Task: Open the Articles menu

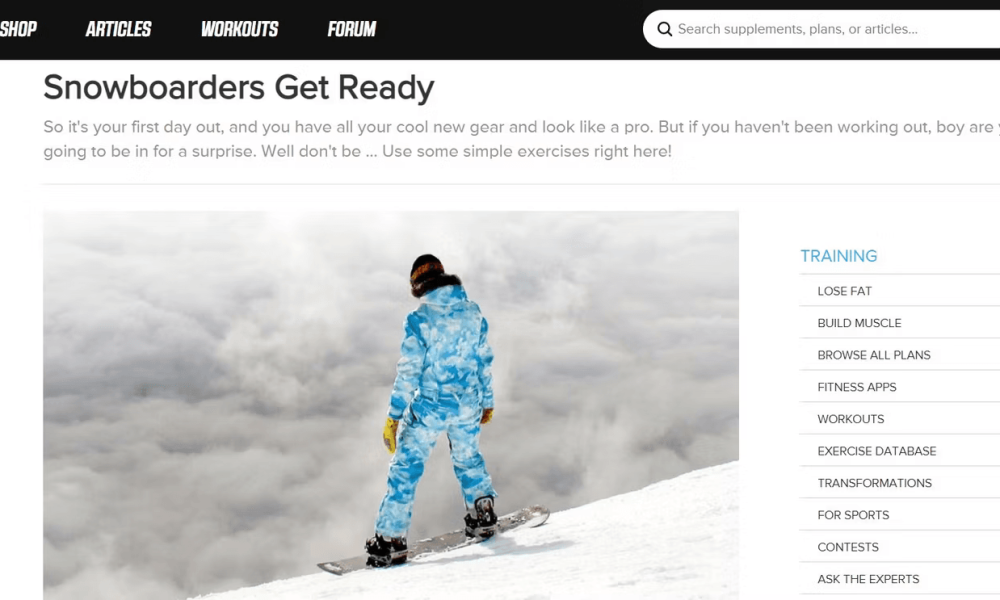Action: point(119,29)
